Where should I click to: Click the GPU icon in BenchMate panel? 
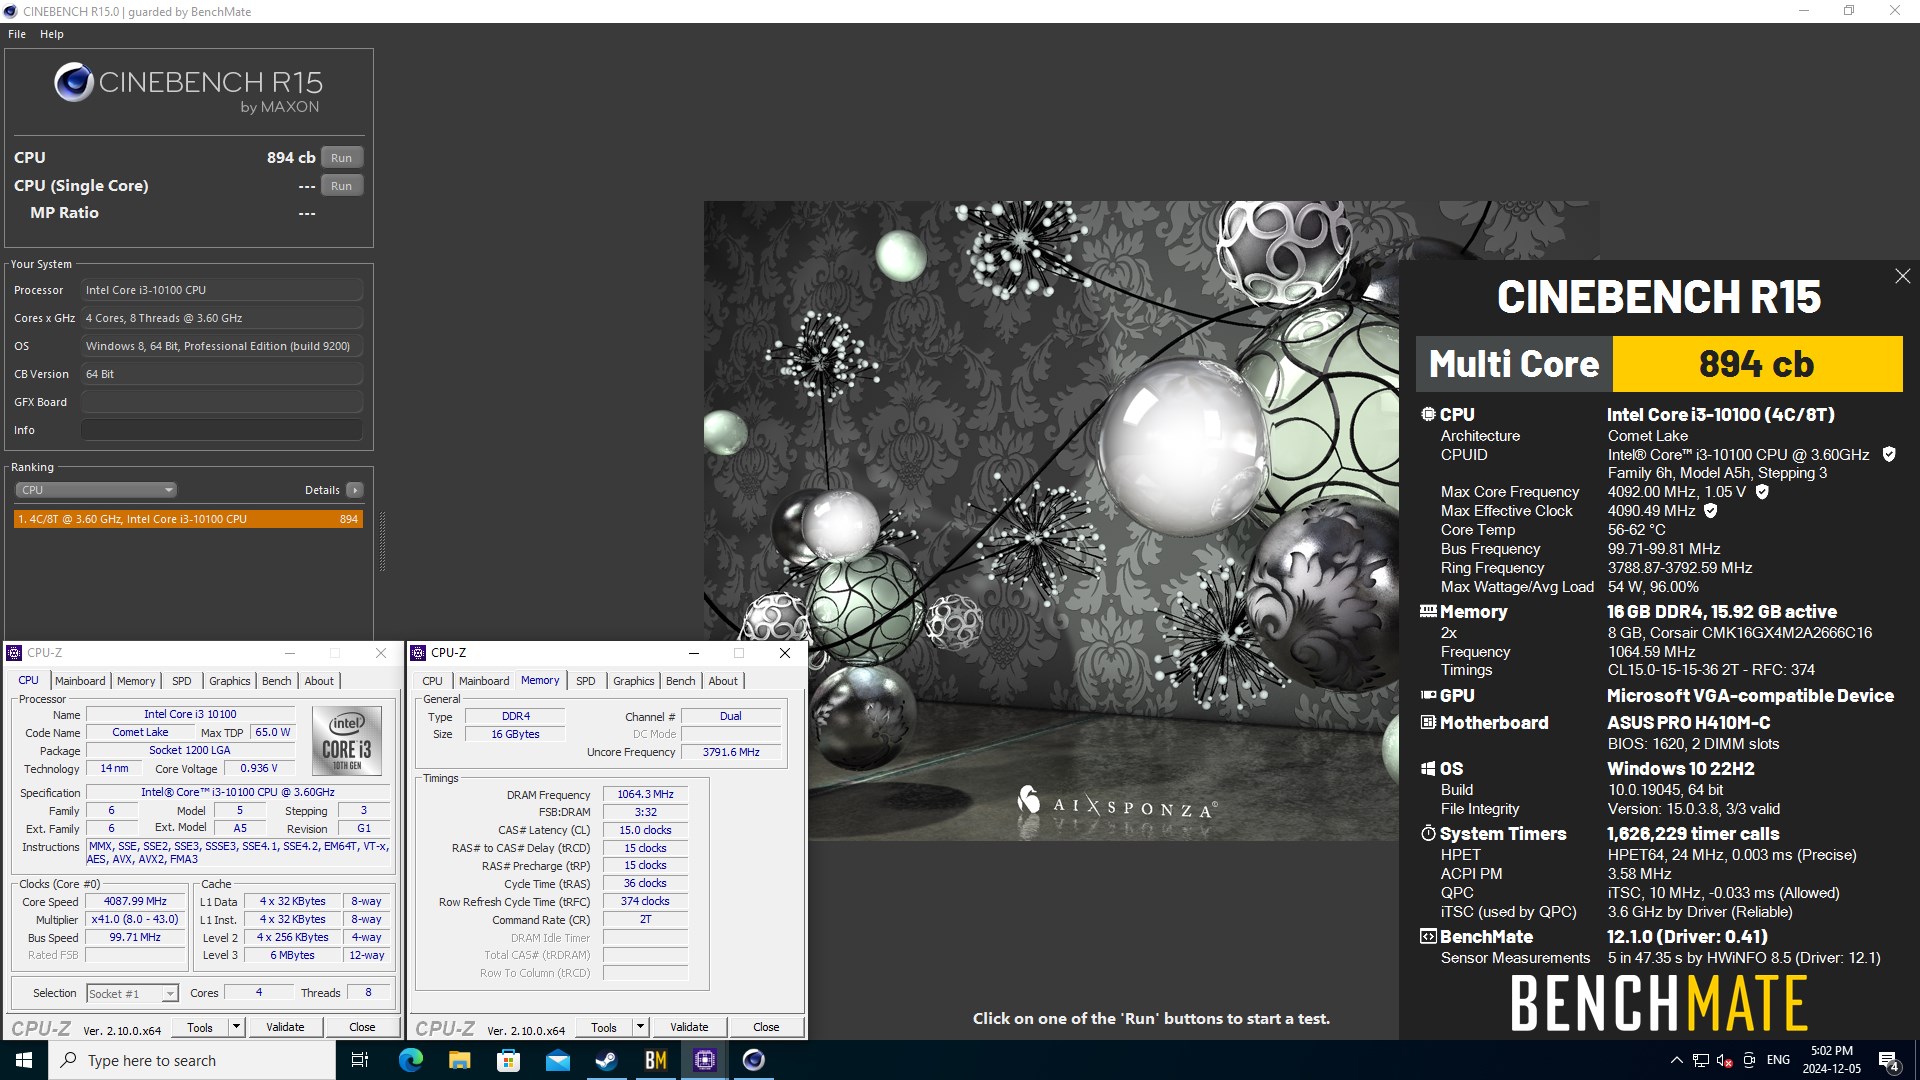tap(1428, 695)
